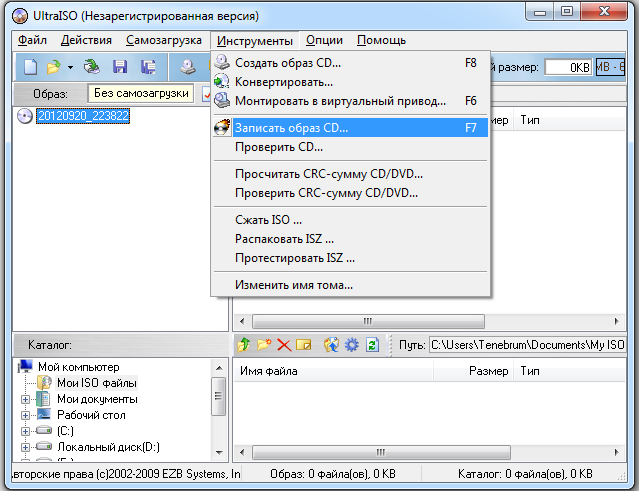
Task: Click the Make CD image drive toolbar icon
Action: [x=188, y=67]
